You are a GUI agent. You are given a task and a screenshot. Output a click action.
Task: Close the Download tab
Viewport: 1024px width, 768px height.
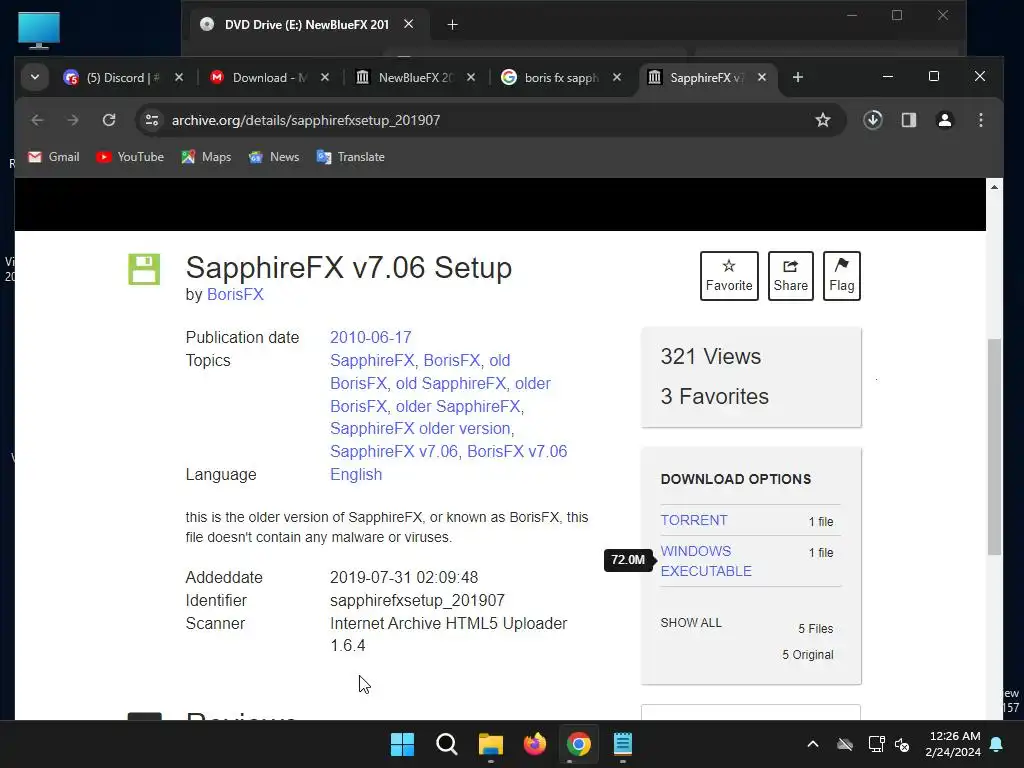click(x=325, y=78)
